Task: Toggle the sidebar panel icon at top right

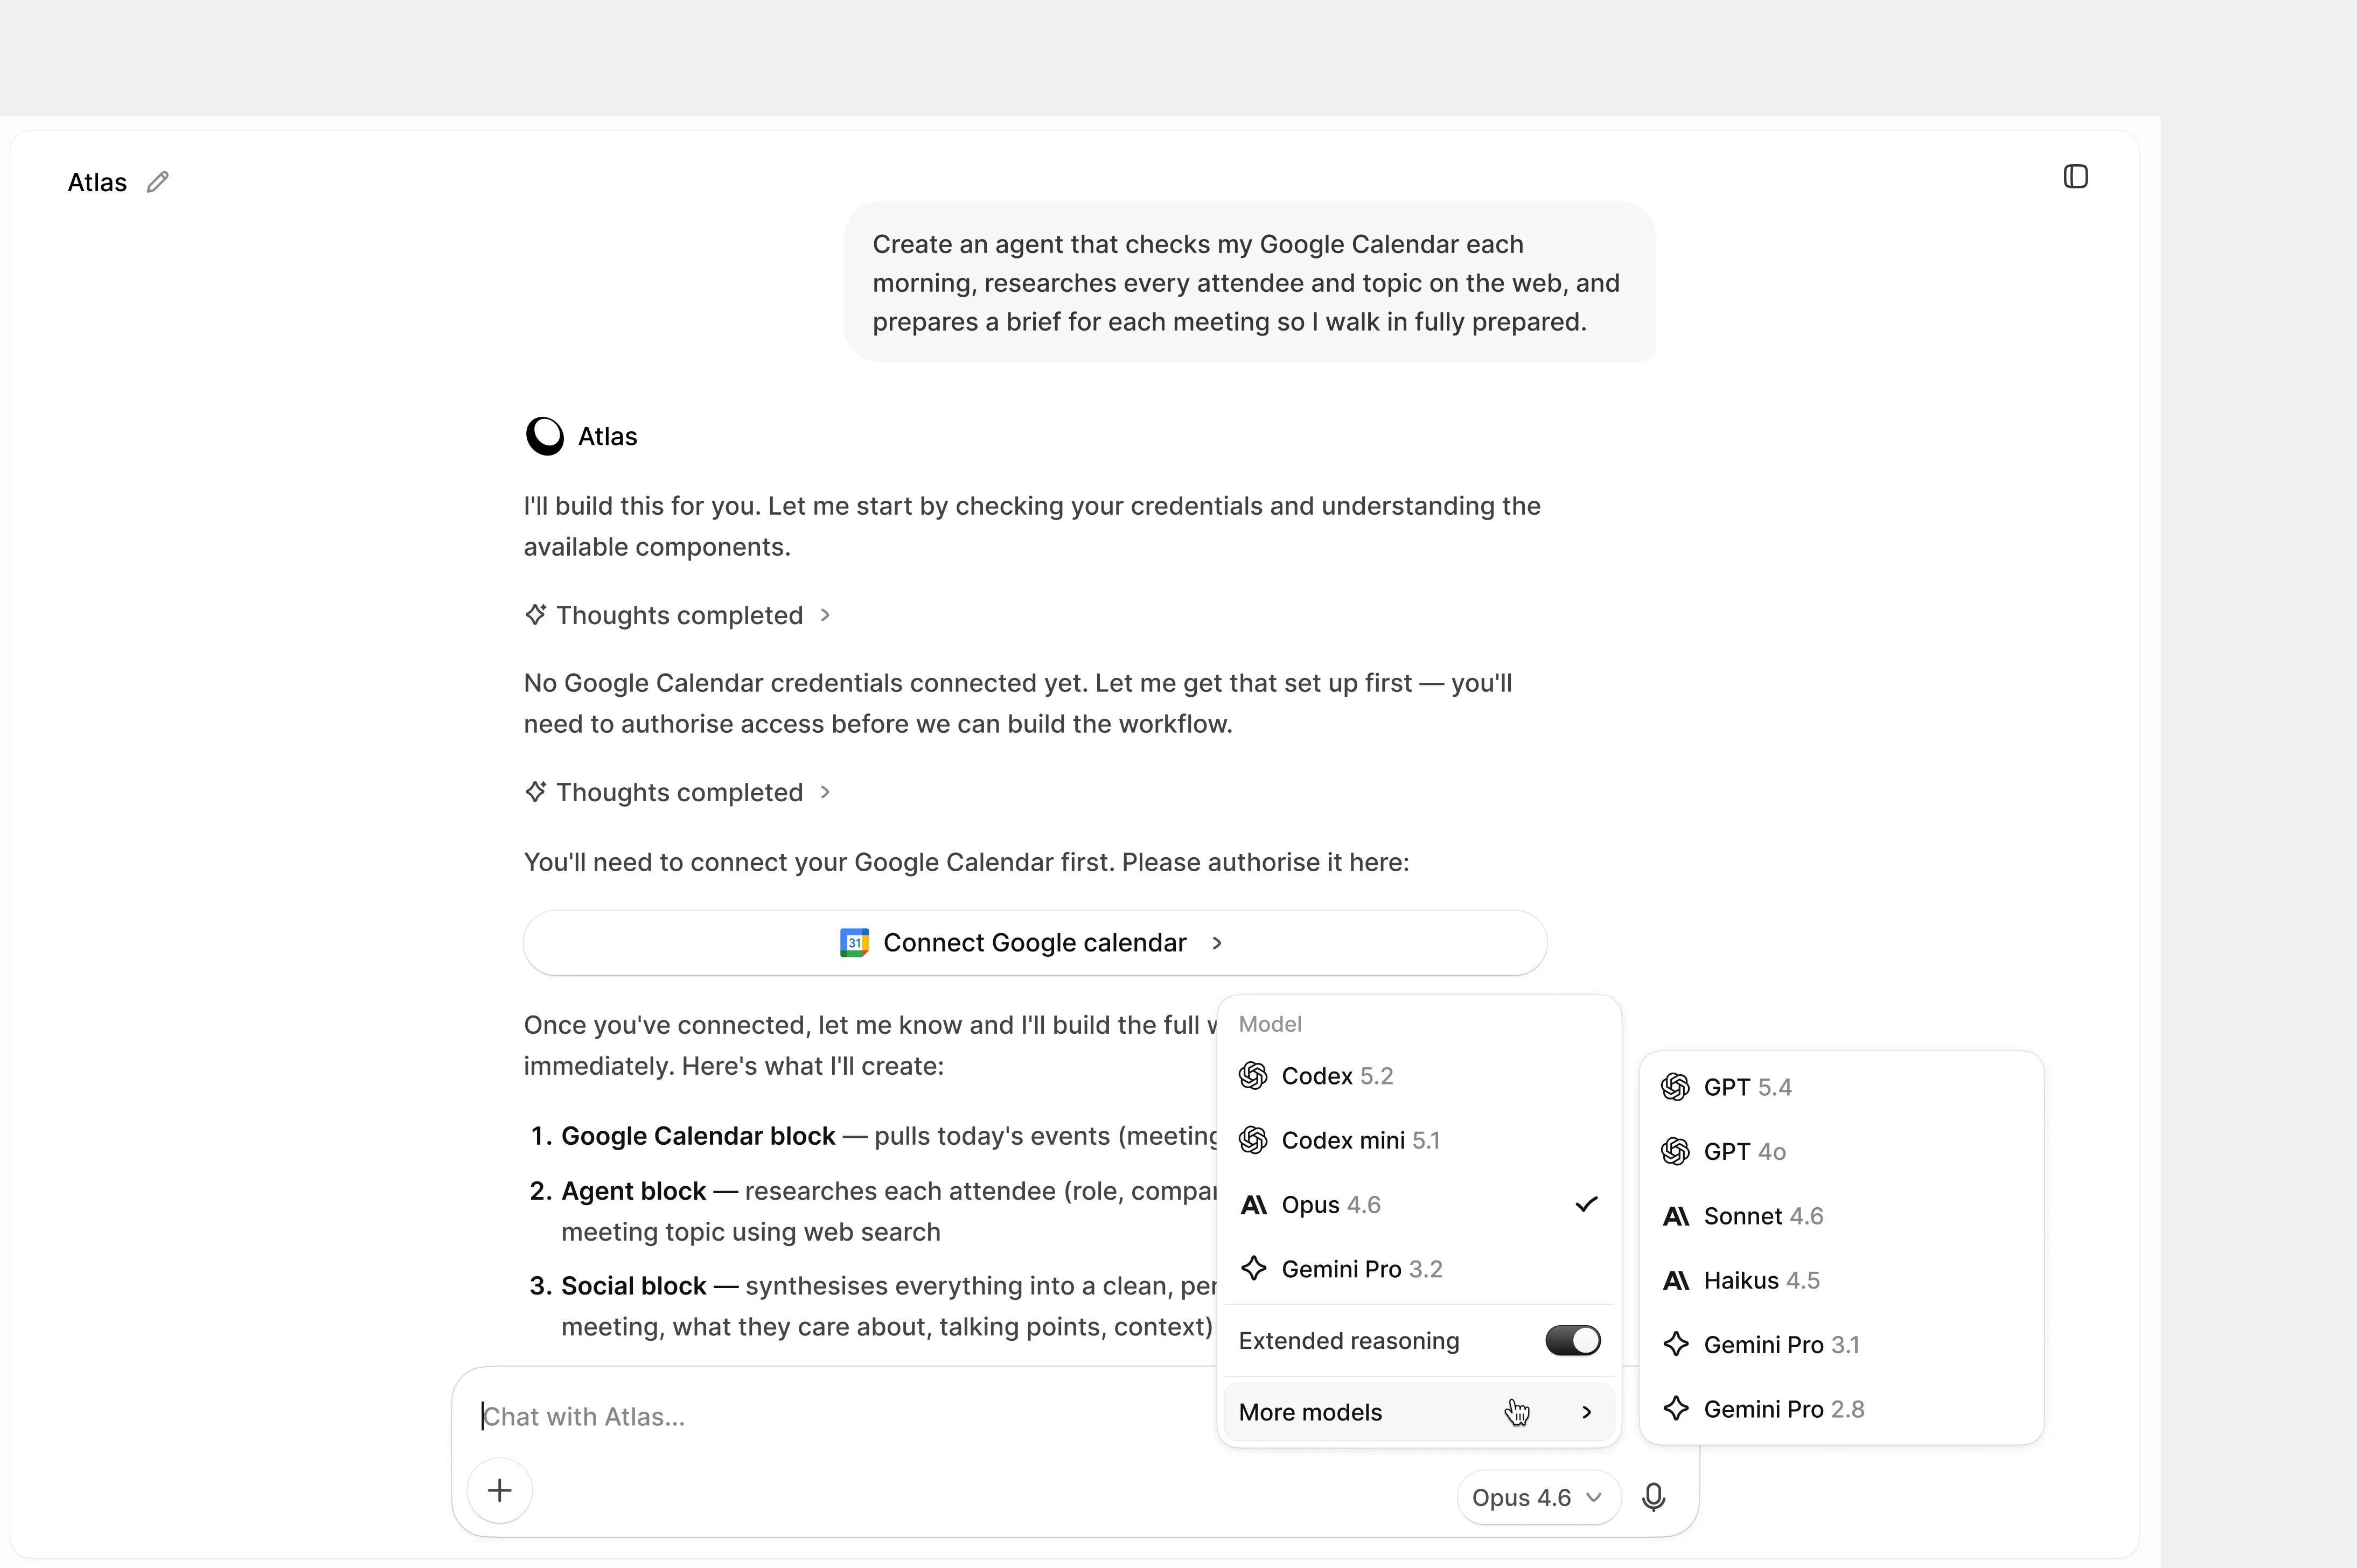Action: click(x=2075, y=177)
